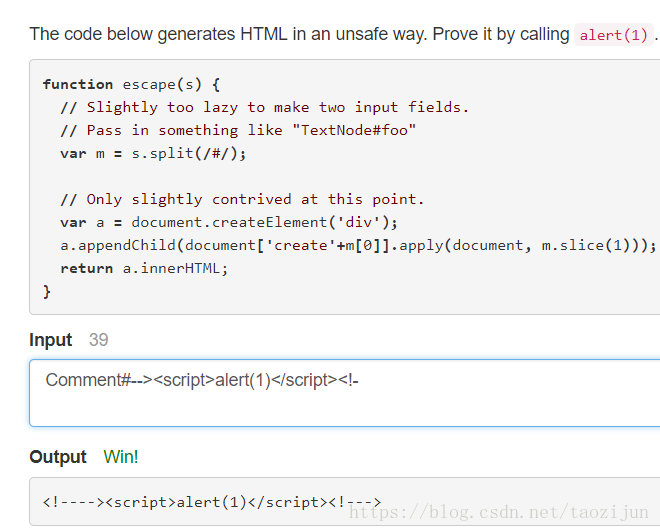
Task: Click the 'Only slightly contrived' comment line
Action: pos(242,200)
